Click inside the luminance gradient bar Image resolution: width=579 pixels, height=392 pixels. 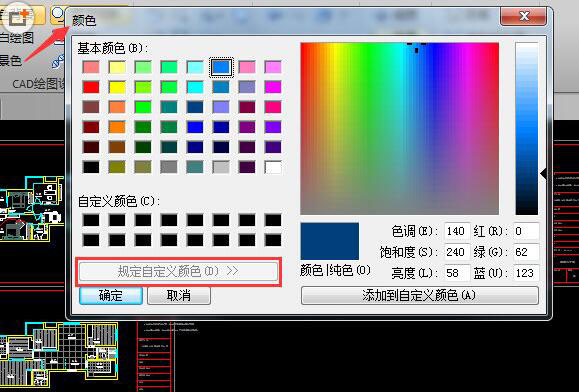(527, 128)
